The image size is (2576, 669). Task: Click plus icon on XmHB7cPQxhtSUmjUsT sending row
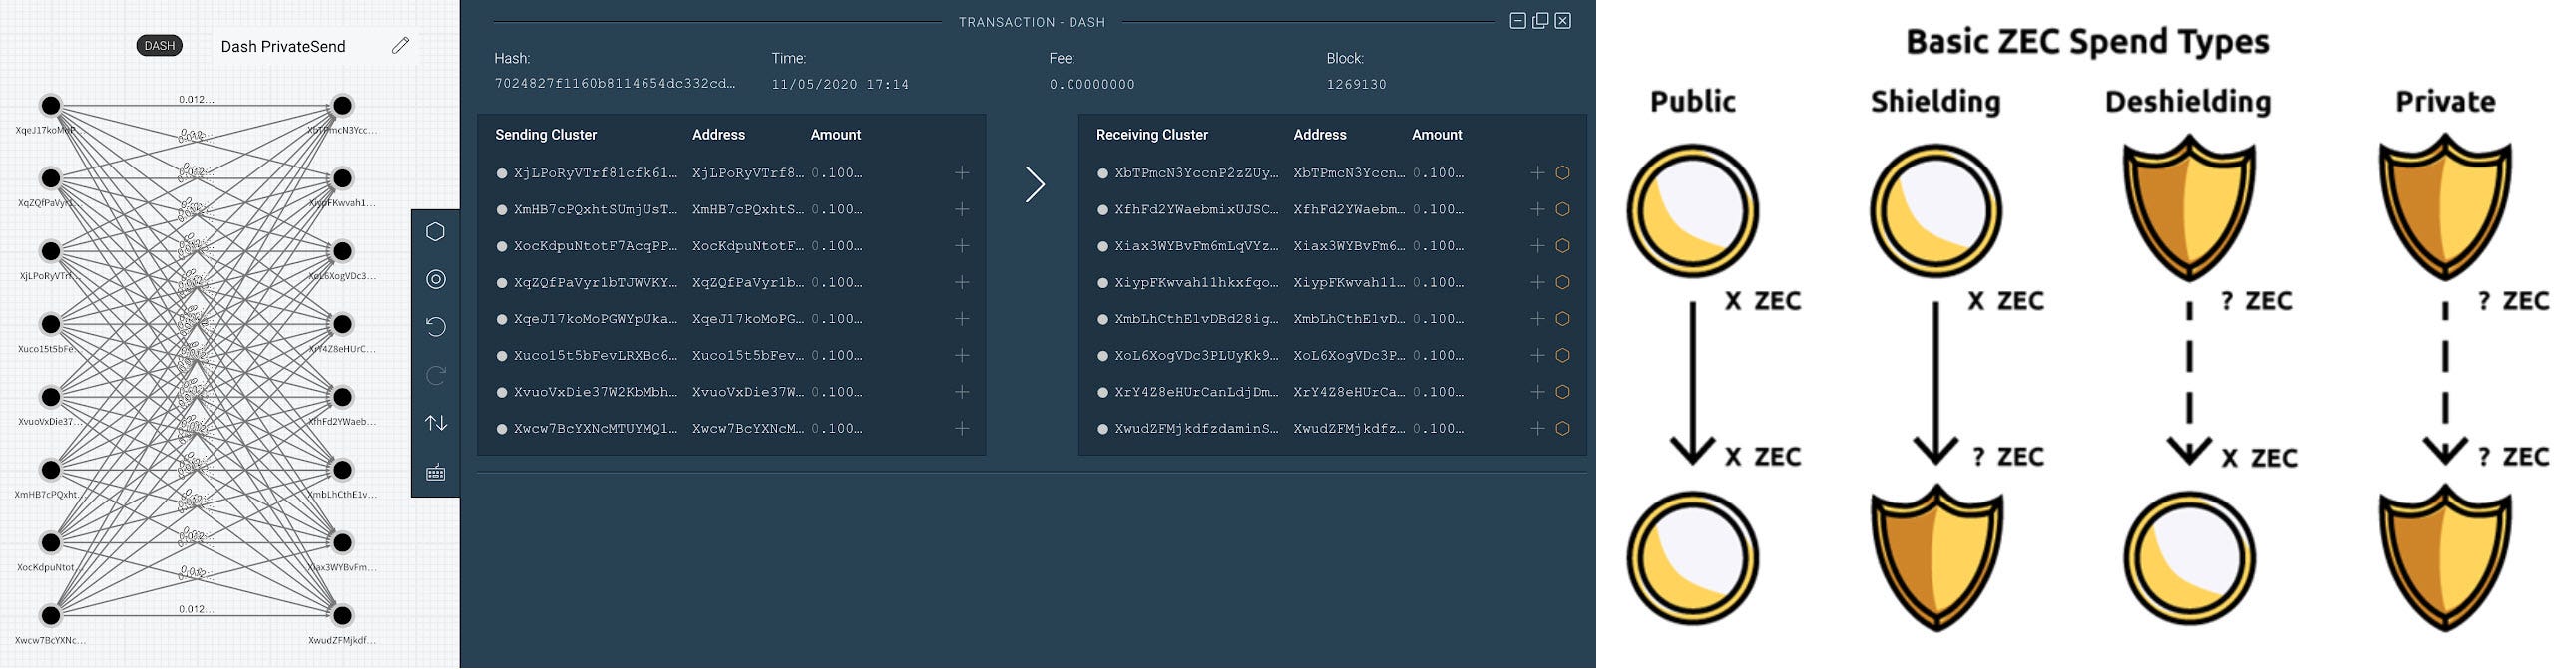962,209
